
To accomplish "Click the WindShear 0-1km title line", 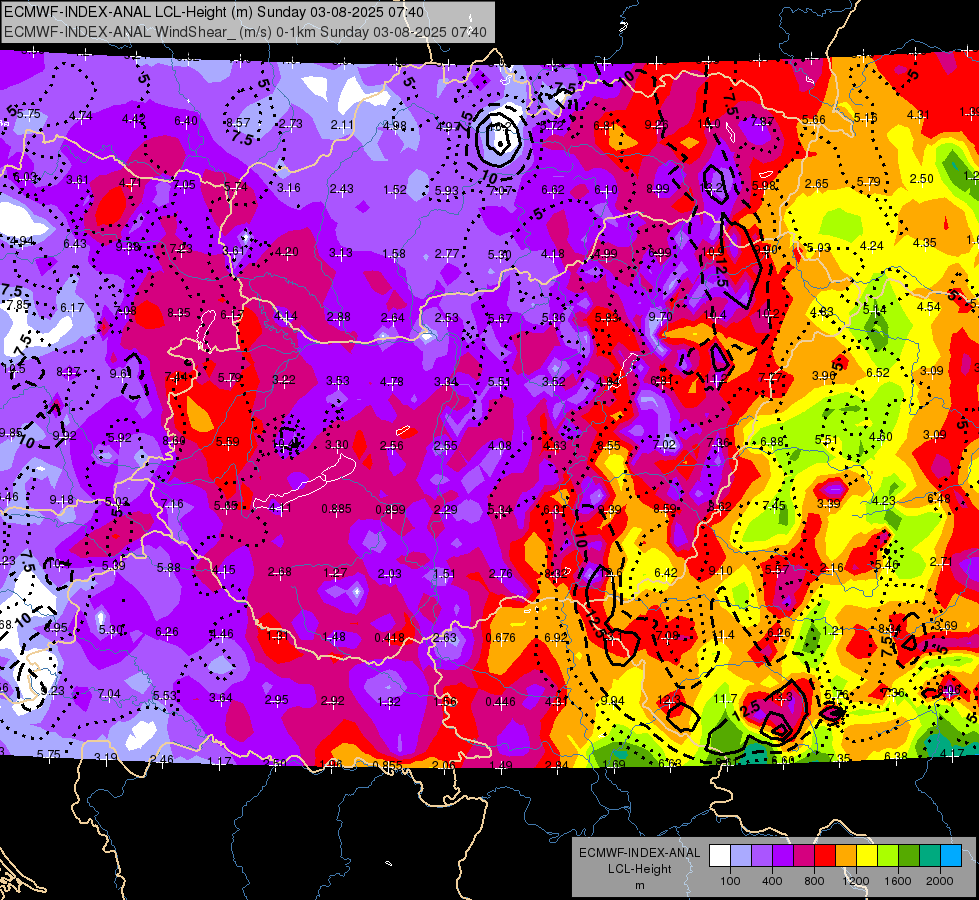I will click(x=245, y=32).
